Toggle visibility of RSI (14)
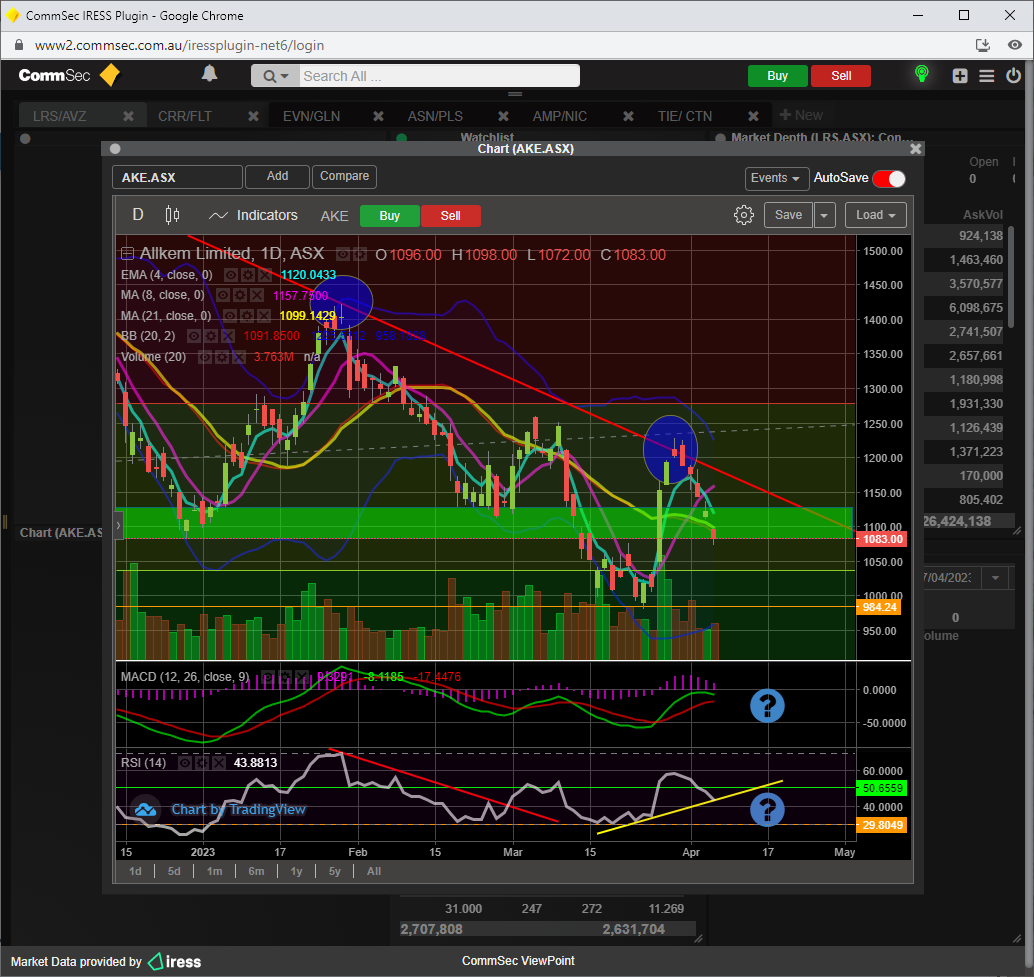Viewport: 1034px width, 977px height. (185, 763)
